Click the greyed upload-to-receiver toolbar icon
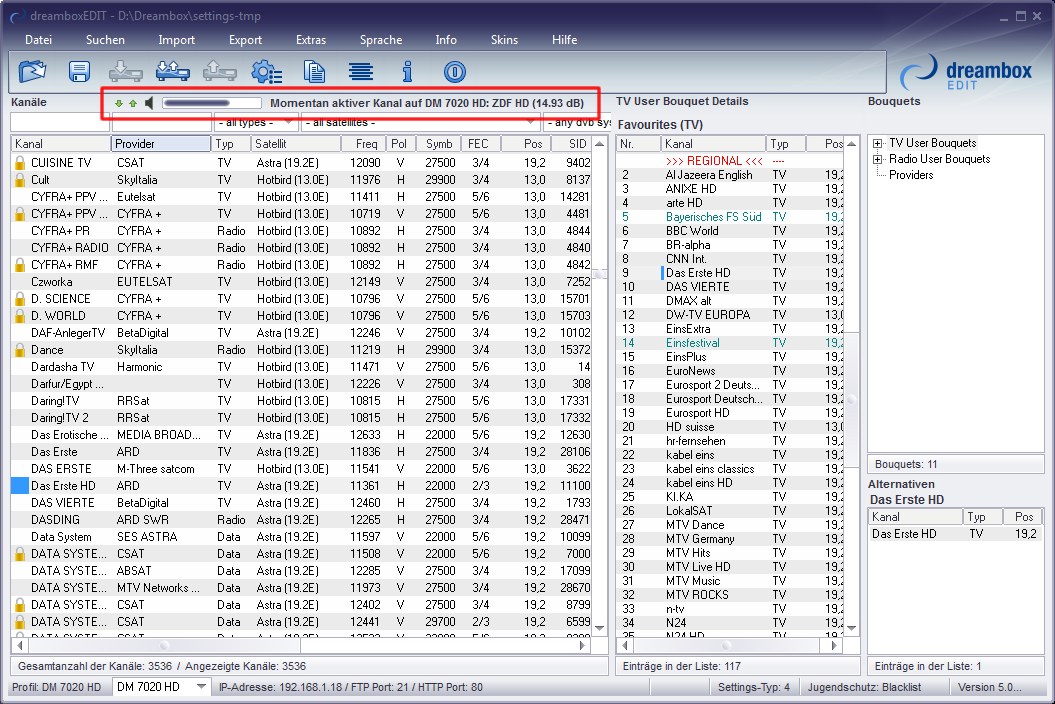This screenshot has height=704, width=1055. (x=219, y=71)
